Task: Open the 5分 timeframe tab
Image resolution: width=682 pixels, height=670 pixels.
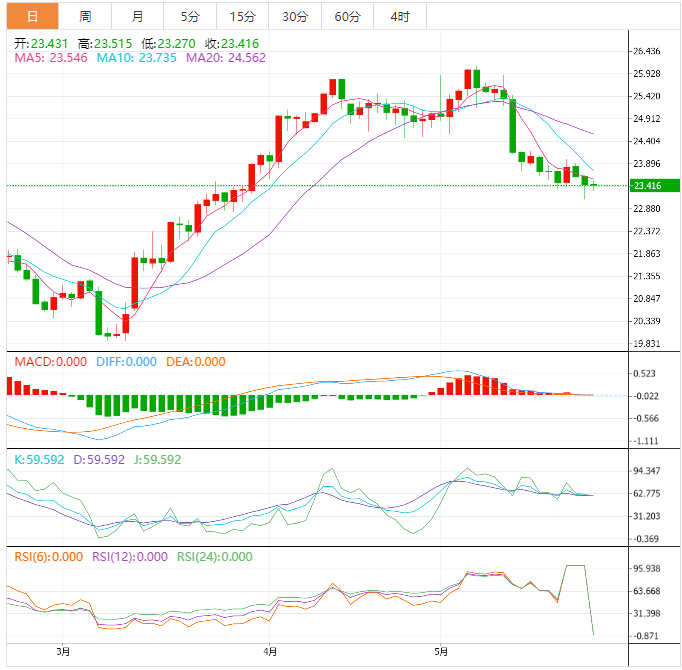Action: [x=190, y=17]
